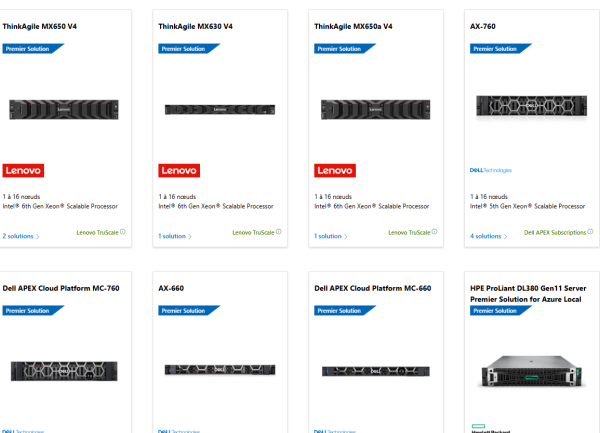This screenshot has width=600, height=433.
Task: Click Lenovo logo on ThinkAgile MX650a V4 card
Action: 335,170
